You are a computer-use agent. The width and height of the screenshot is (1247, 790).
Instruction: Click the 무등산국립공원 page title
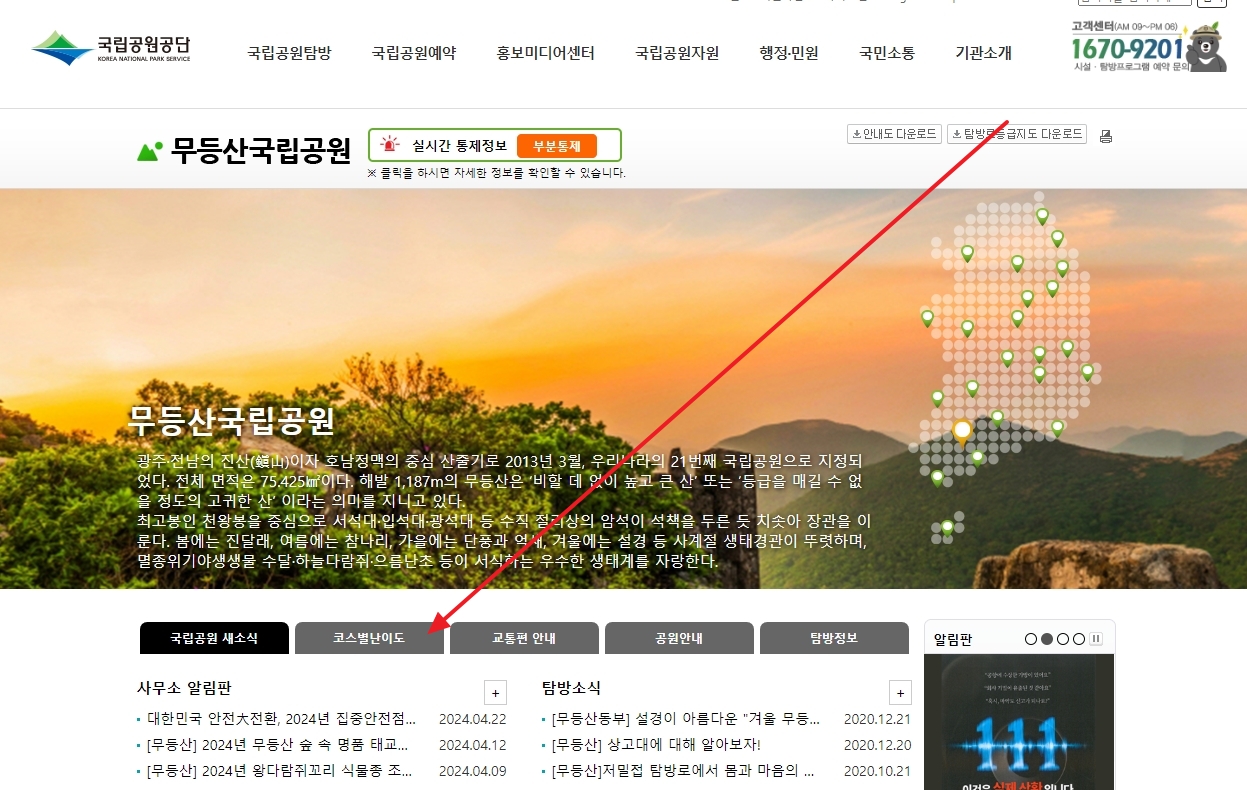point(261,150)
